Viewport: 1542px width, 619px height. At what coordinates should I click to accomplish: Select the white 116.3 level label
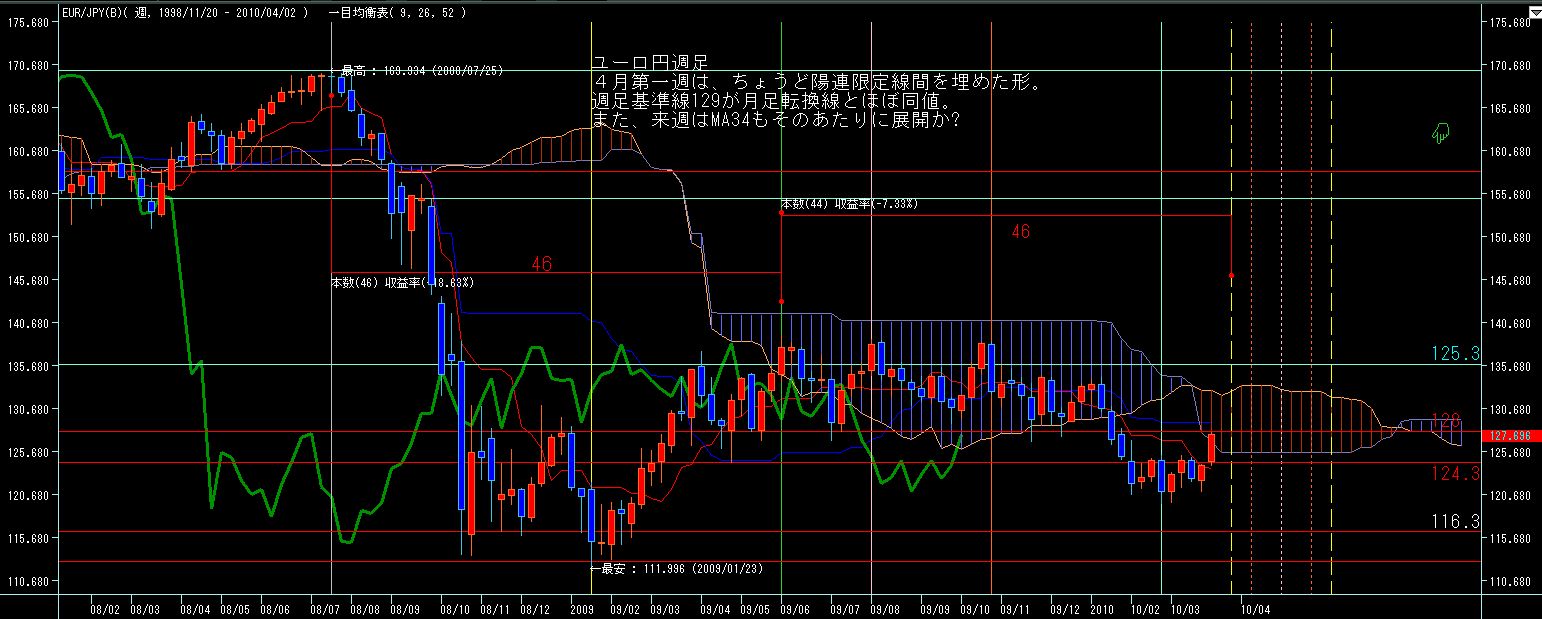(x=1455, y=522)
